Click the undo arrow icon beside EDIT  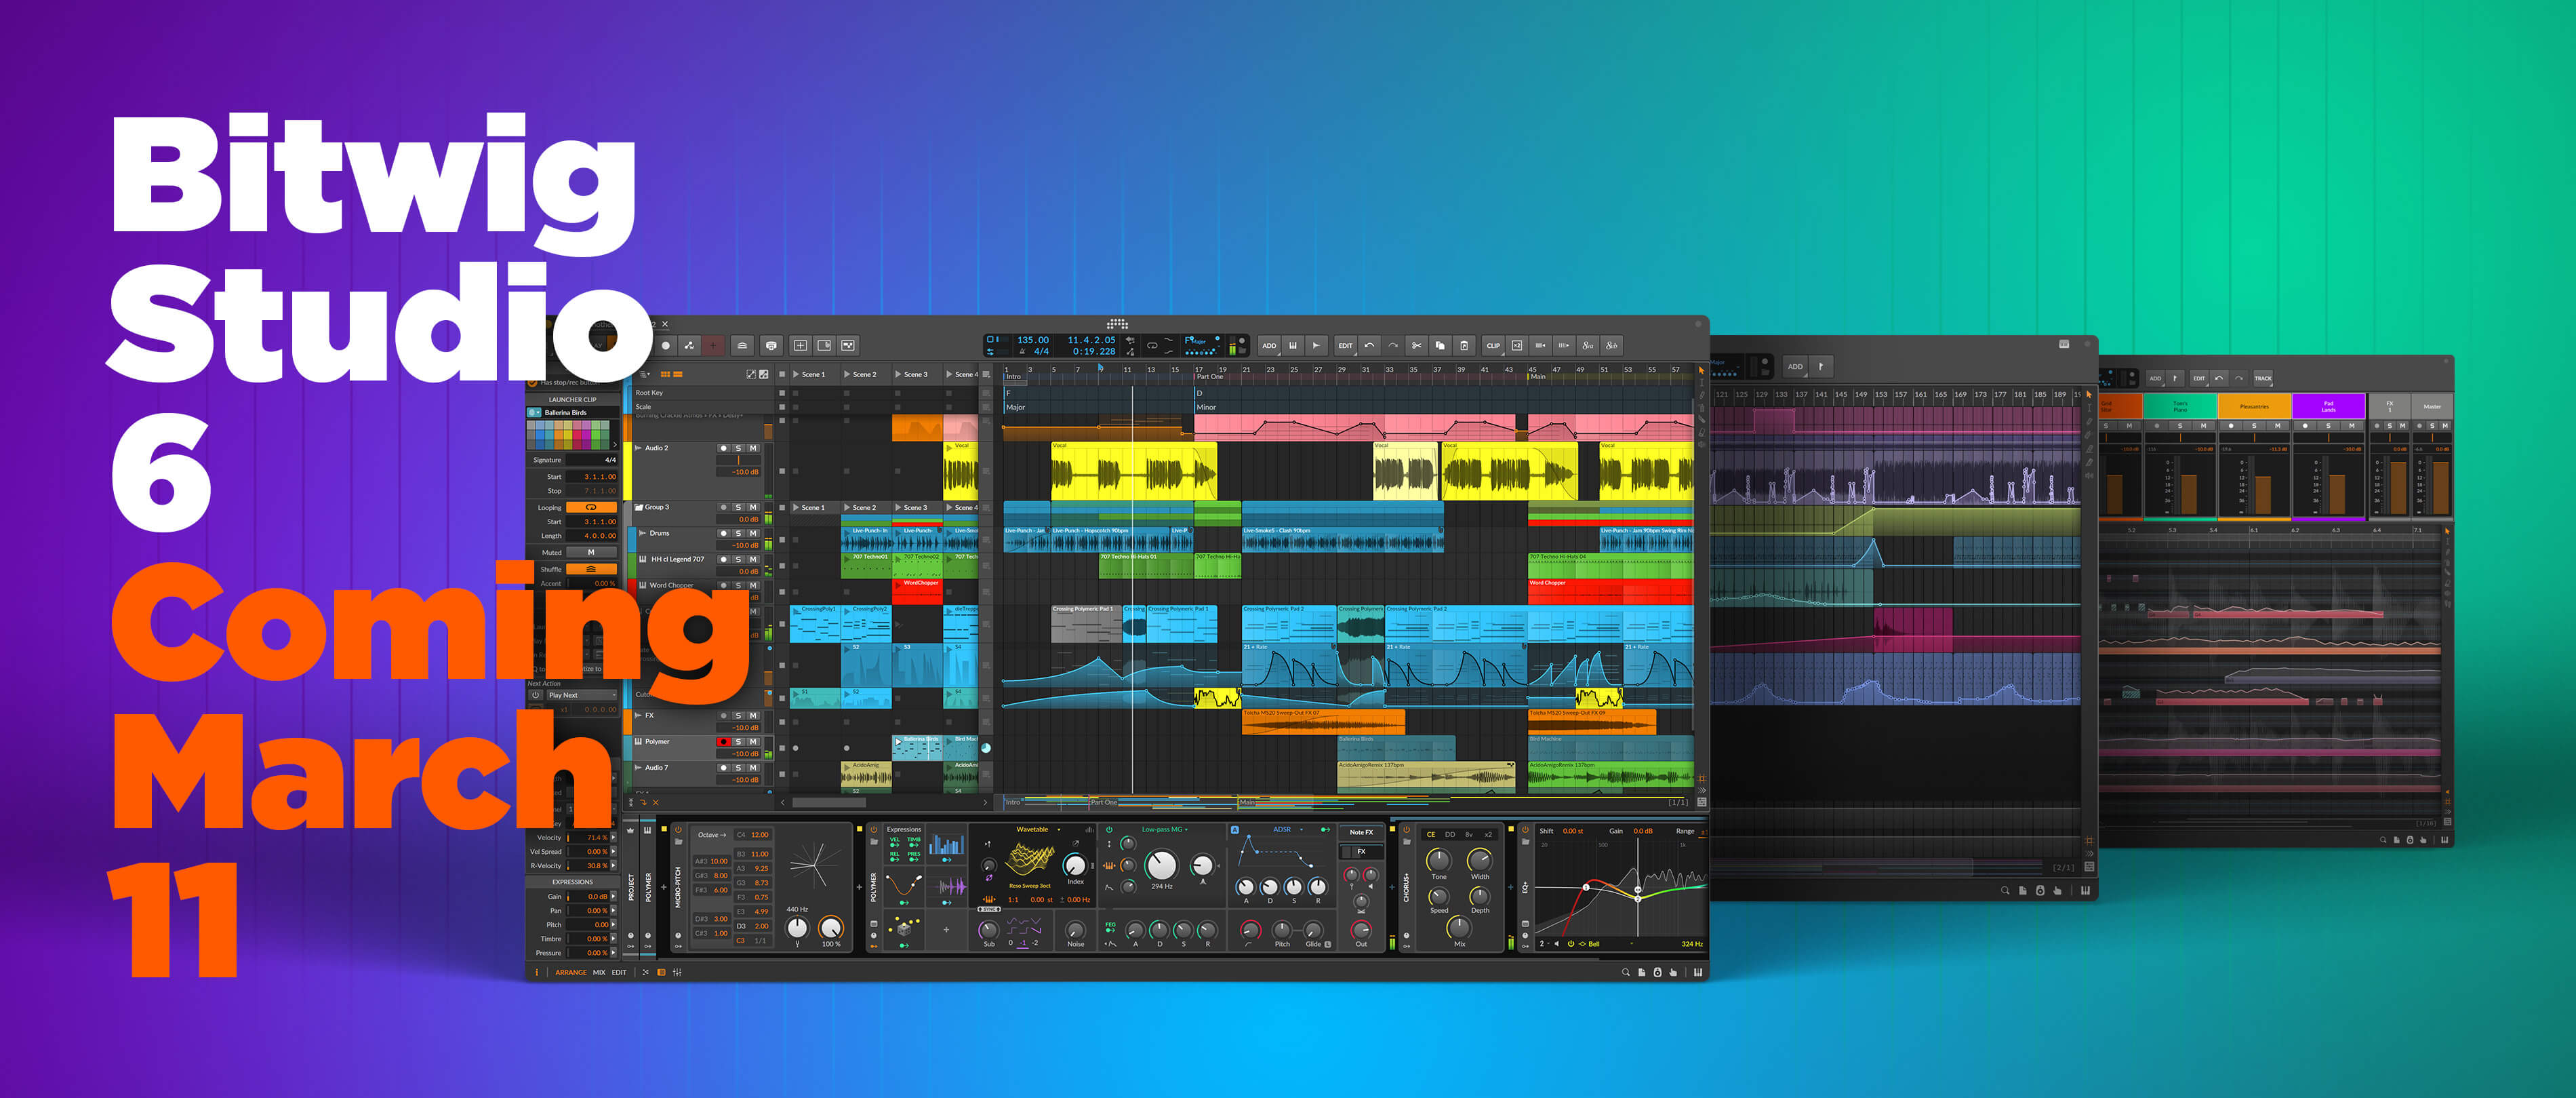pos(1370,345)
